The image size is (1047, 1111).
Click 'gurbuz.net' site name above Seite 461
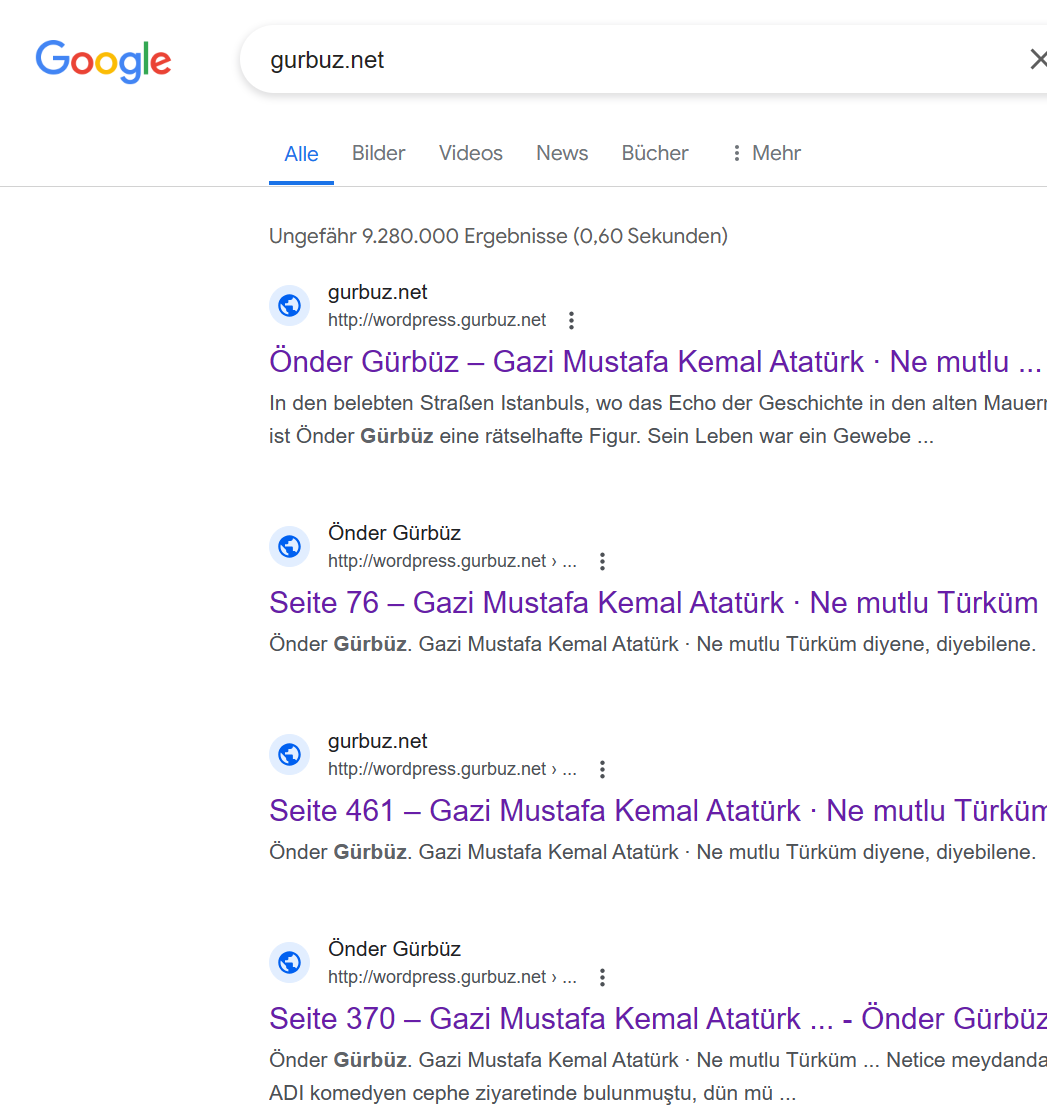[378, 741]
